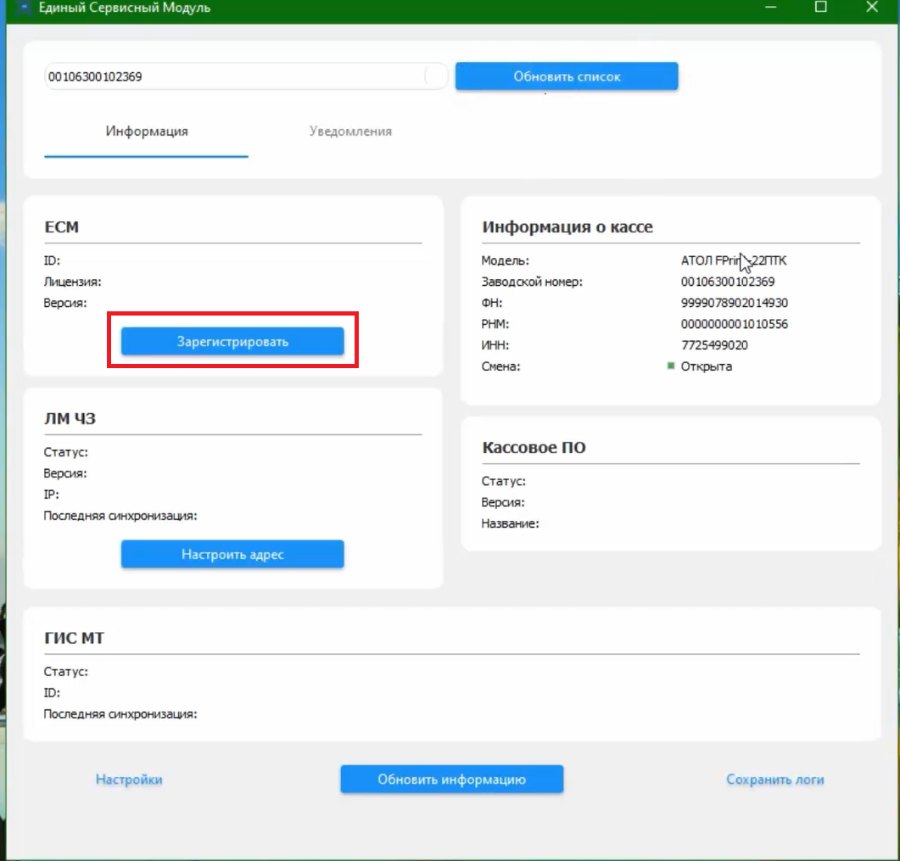900x861 pixels.
Task: Click the Лицензия: label in ЕСМ
Action: (x=72, y=282)
